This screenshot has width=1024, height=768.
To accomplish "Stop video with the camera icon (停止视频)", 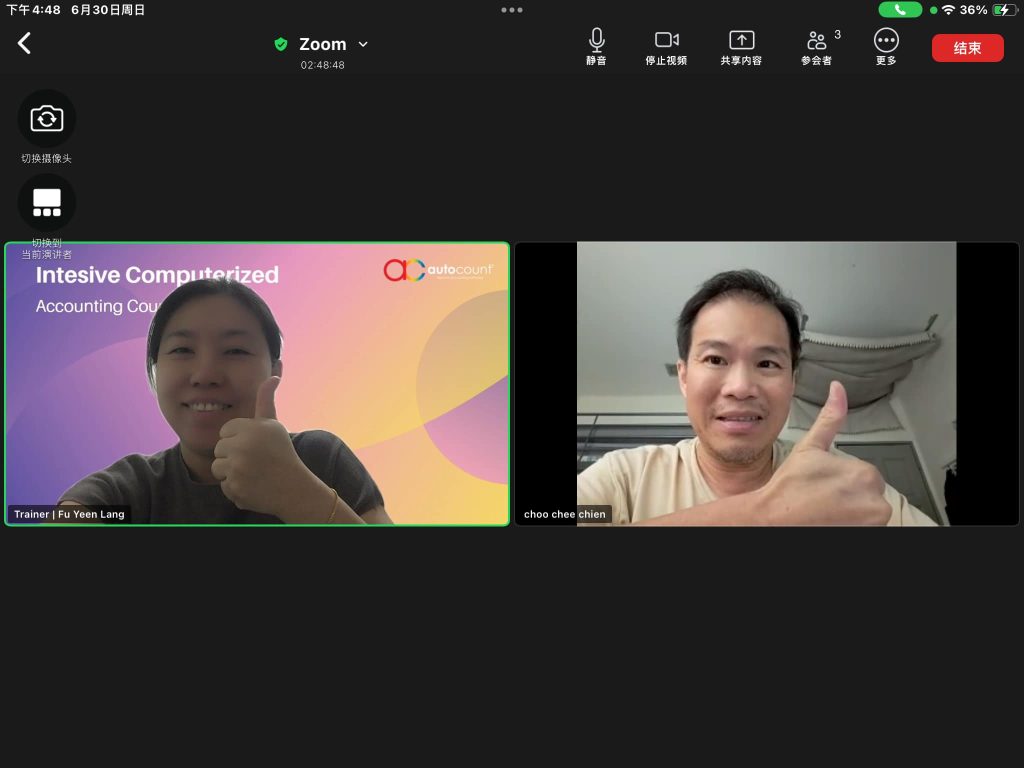I will [666, 47].
